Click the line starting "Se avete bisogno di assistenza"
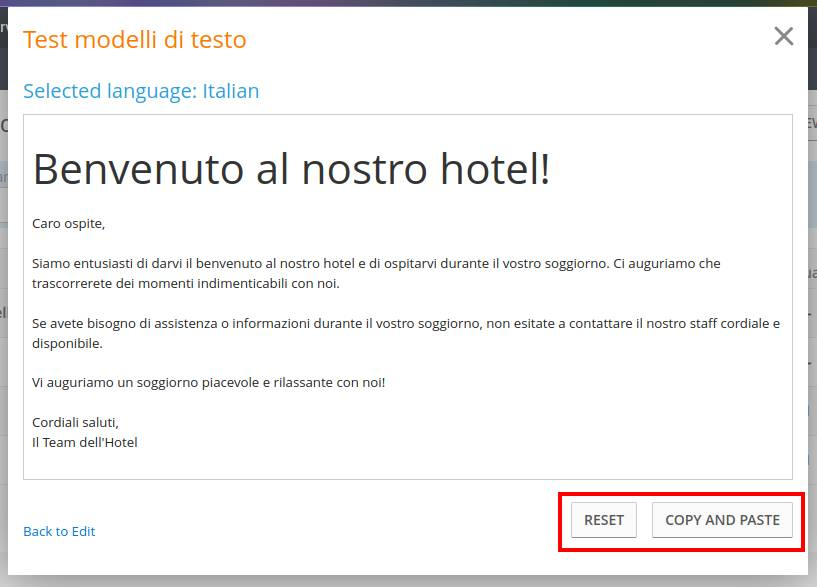This screenshot has width=817, height=587. pos(405,323)
